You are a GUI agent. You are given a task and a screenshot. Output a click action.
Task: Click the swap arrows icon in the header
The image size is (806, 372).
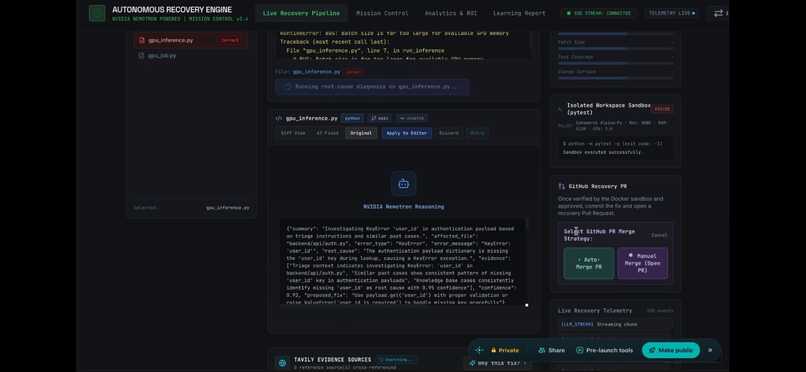[x=718, y=13]
